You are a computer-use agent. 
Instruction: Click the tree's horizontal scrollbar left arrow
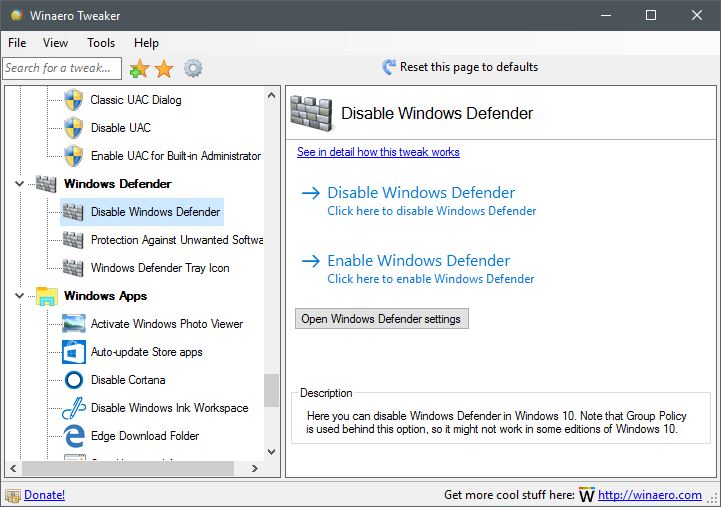coord(13,468)
